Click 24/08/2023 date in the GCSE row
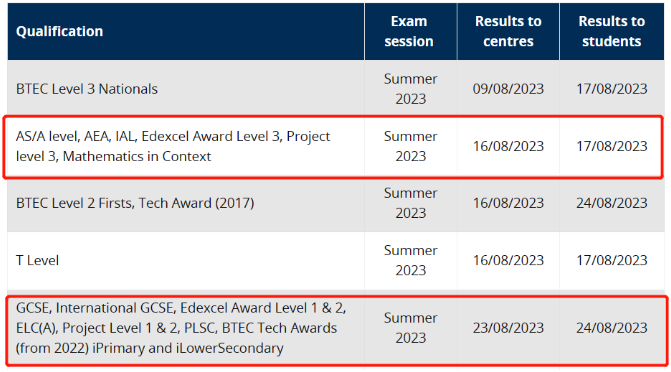671x372 pixels. click(612, 328)
